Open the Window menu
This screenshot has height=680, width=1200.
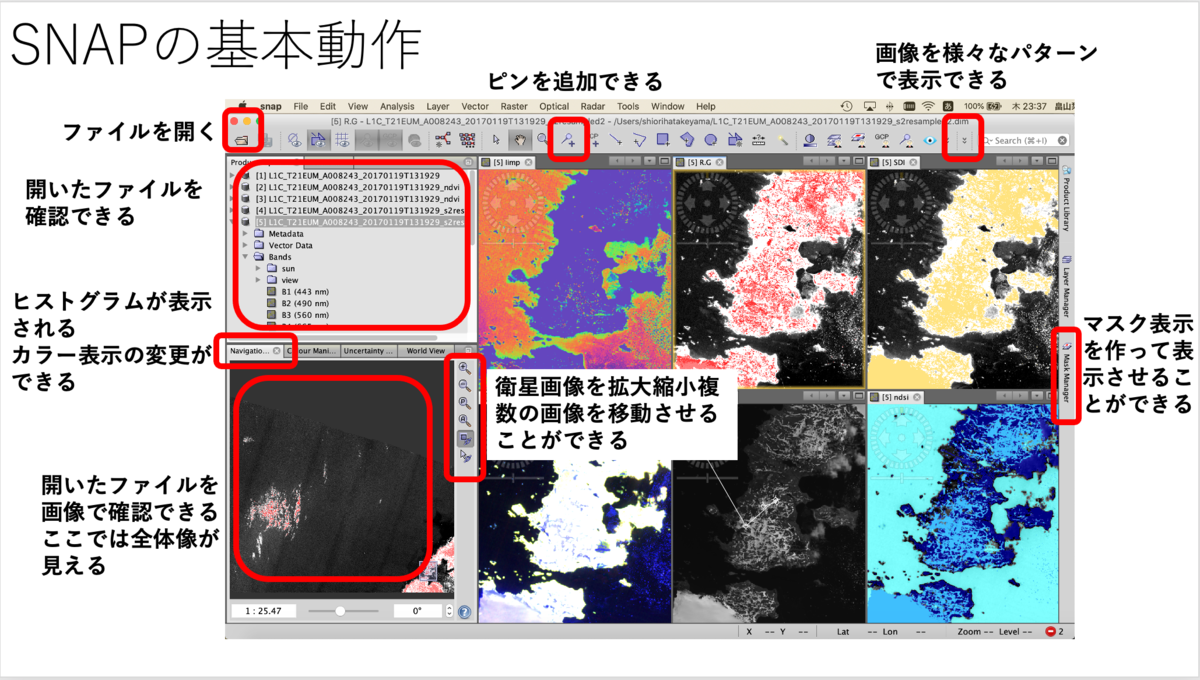667,106
